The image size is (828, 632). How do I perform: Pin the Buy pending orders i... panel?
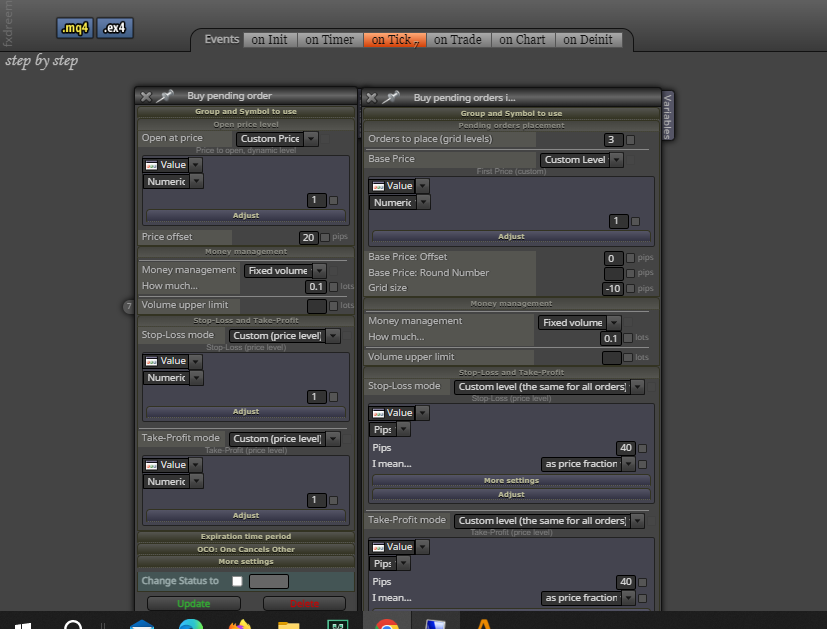tap(391, 98)
